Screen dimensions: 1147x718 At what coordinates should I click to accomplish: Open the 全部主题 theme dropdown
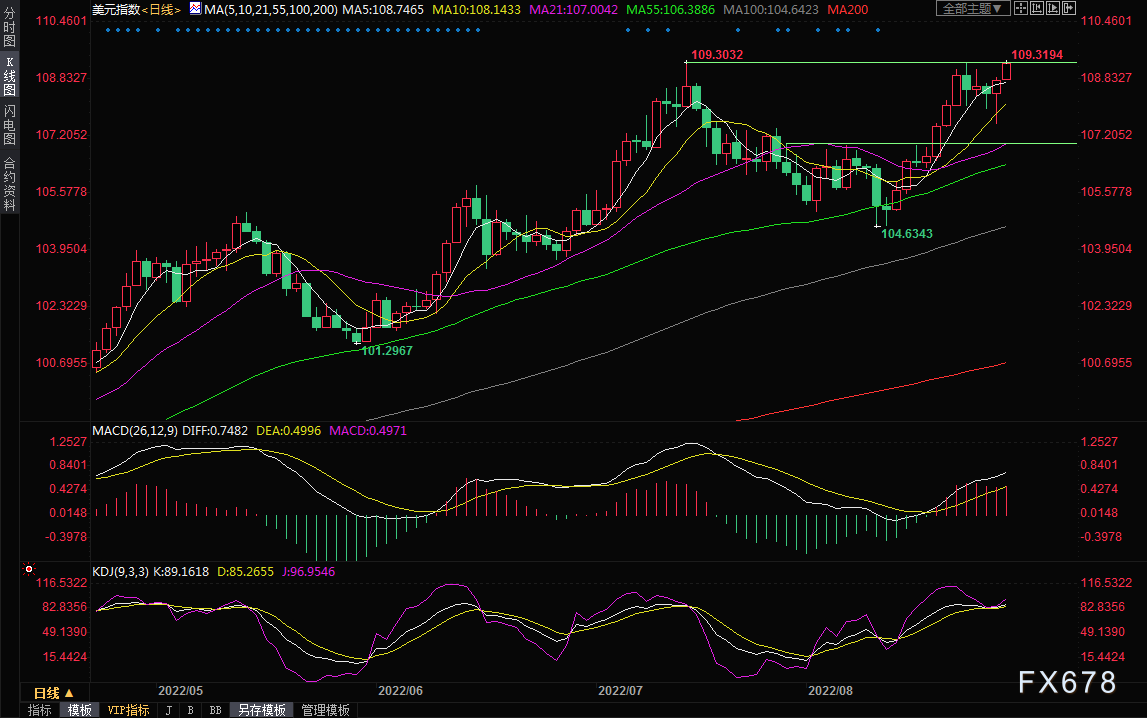click(972, 9)
